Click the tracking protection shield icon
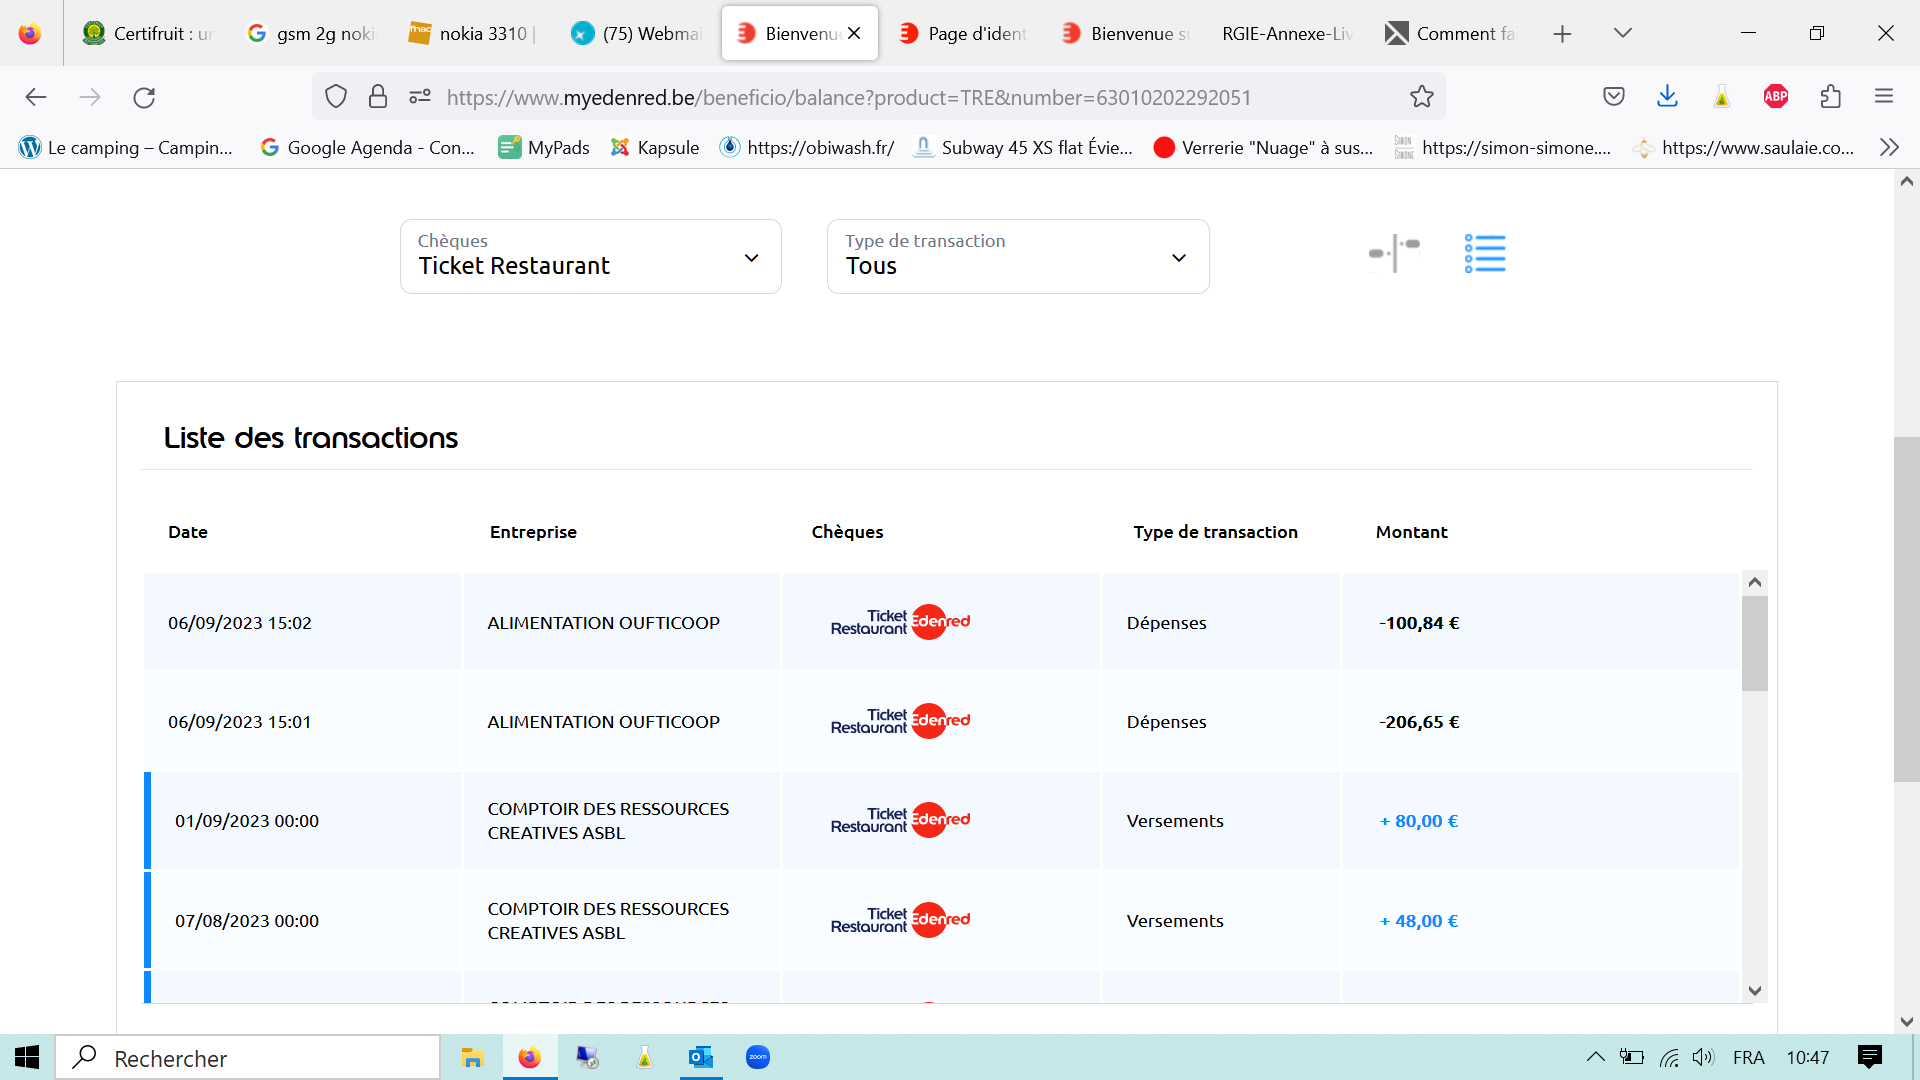The width and height of the screenshot is (1920, 1080). 336,97
